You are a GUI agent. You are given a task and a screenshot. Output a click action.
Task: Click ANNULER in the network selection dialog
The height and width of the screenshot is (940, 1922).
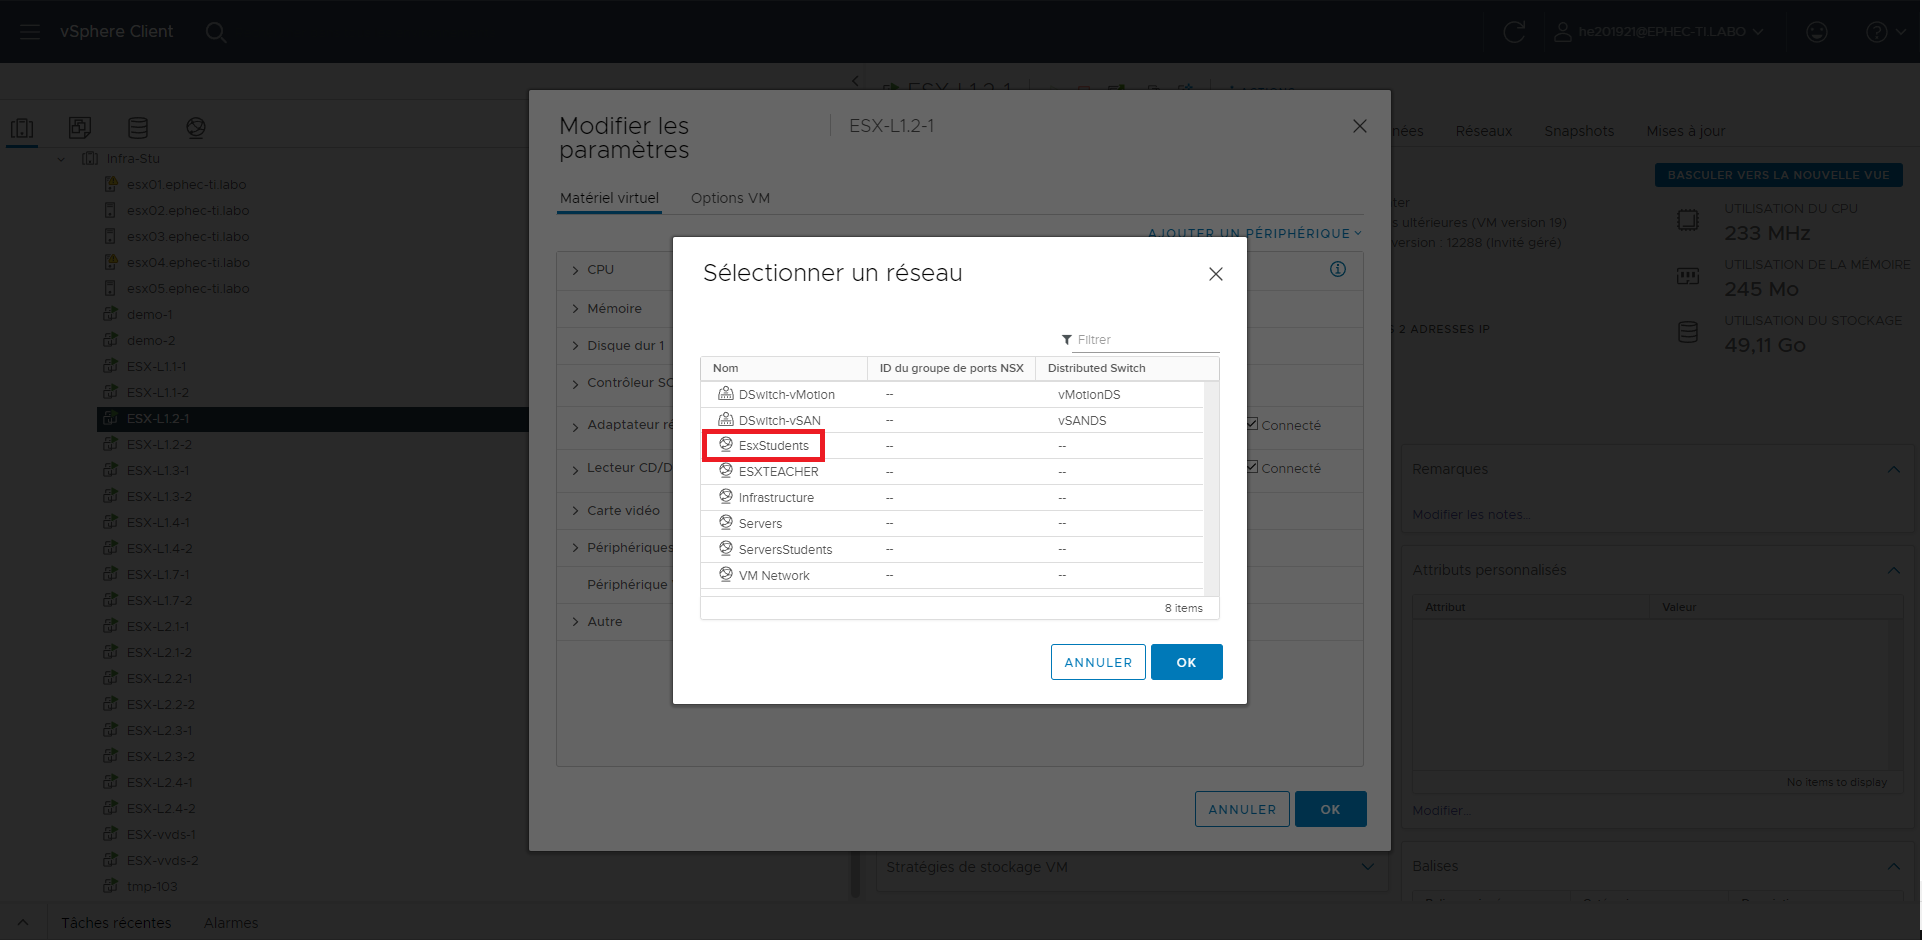(x=1098, y=662)
